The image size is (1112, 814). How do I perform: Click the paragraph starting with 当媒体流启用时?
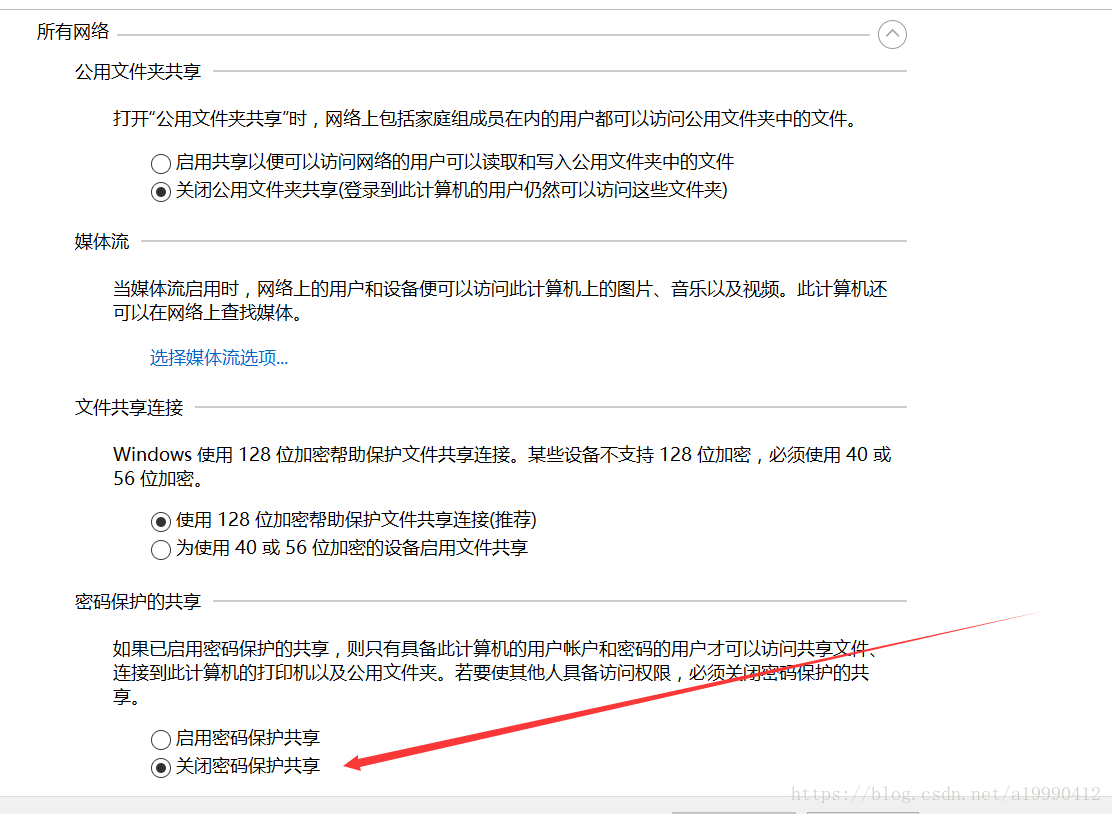tap(500, 301)
